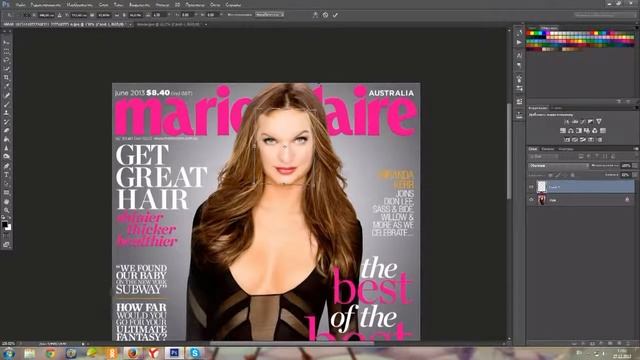The image size is (640, 360).
Task: Add a Curves adjustment layer
Action: tap(582, 122)
